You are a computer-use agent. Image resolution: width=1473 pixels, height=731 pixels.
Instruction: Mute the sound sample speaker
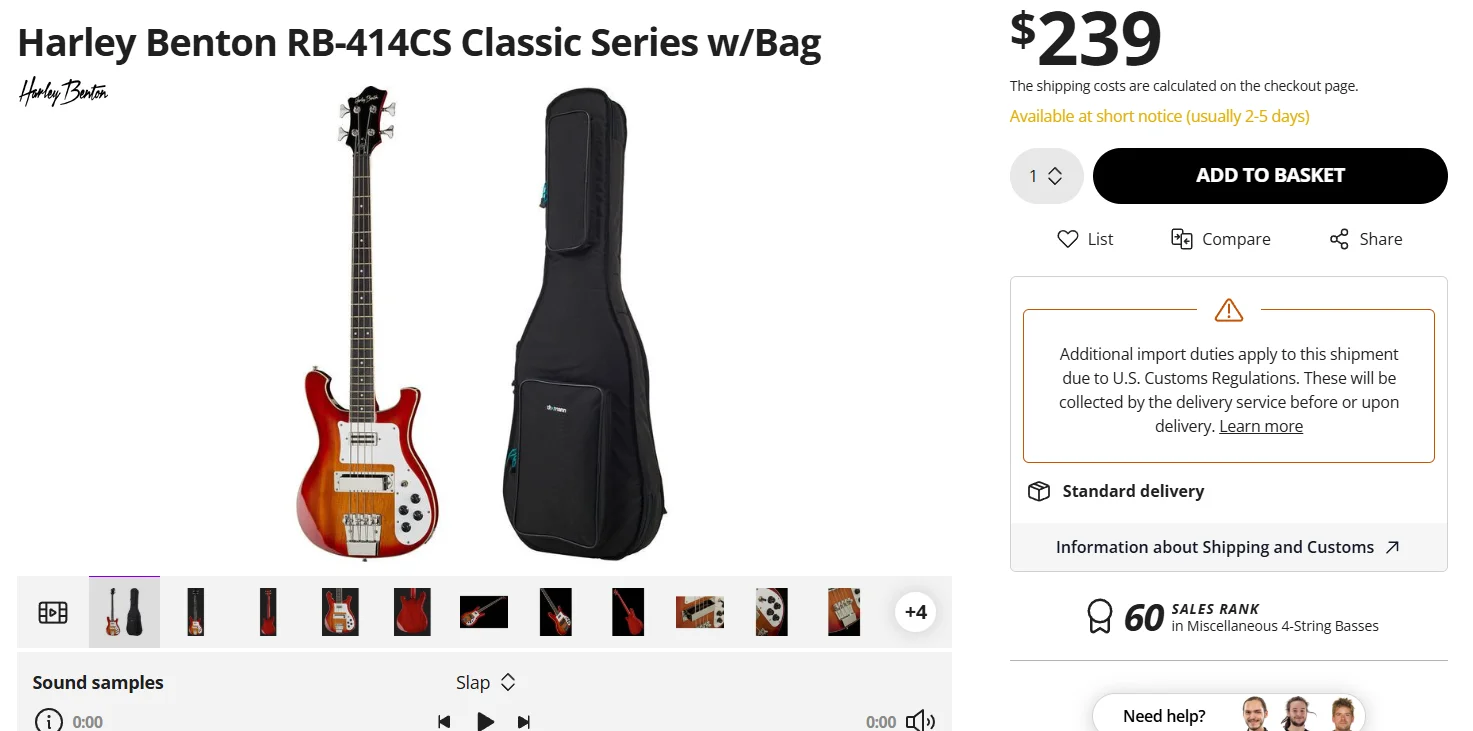[919, 721]
